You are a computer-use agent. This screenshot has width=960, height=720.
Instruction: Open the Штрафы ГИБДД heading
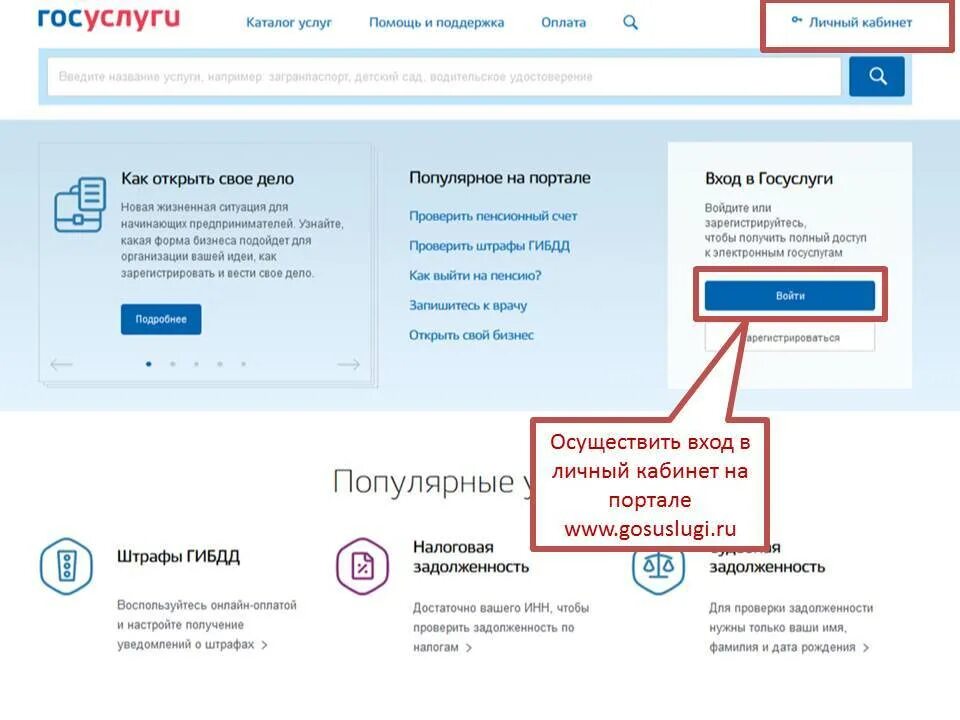[178, 557]
